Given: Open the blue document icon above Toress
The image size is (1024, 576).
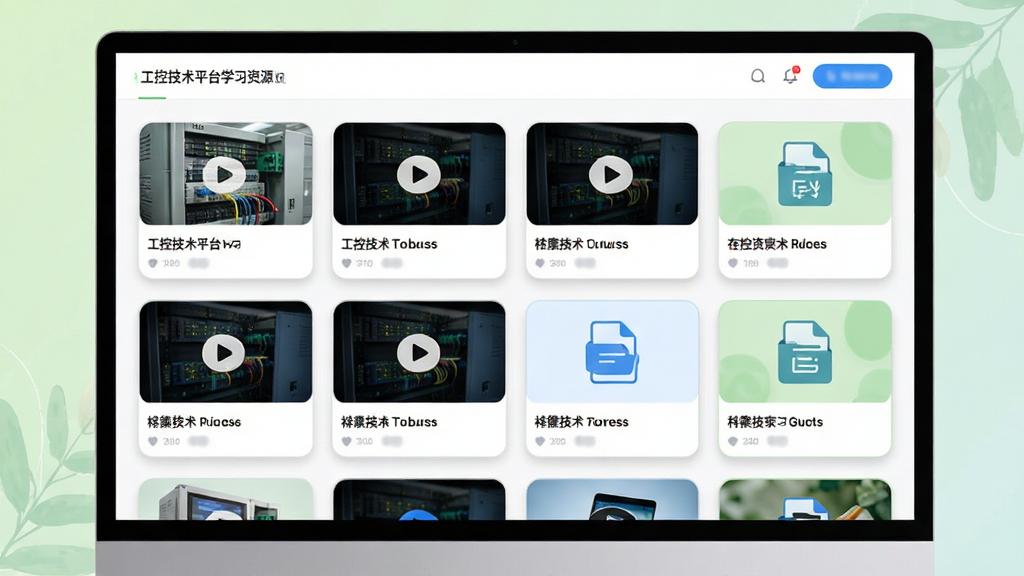Looking at the screenshot, I should click(x=612, y=352).
